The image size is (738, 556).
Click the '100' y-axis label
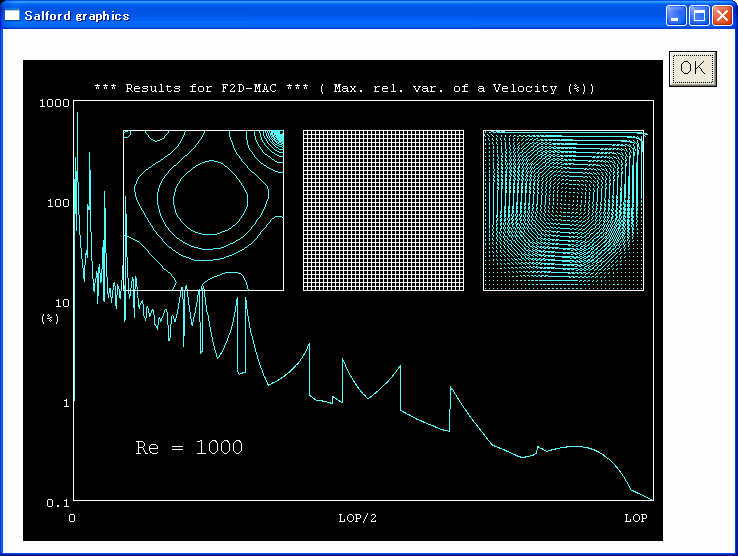[58, 203]
